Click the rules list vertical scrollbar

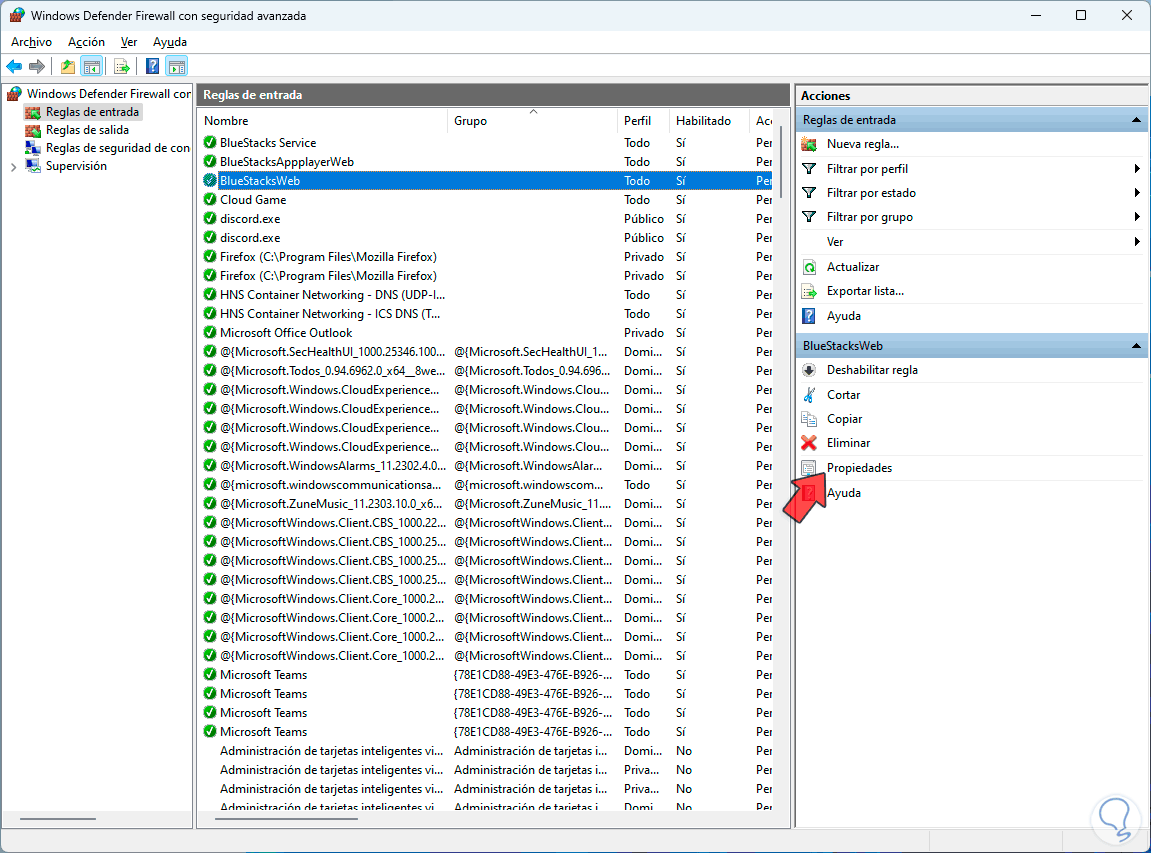point(781,163)
